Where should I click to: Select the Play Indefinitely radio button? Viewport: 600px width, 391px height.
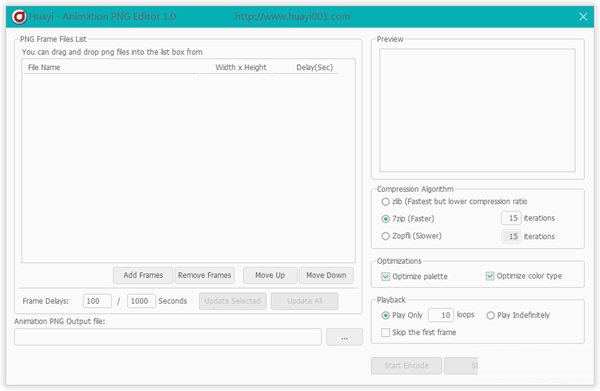pos(491,315)
